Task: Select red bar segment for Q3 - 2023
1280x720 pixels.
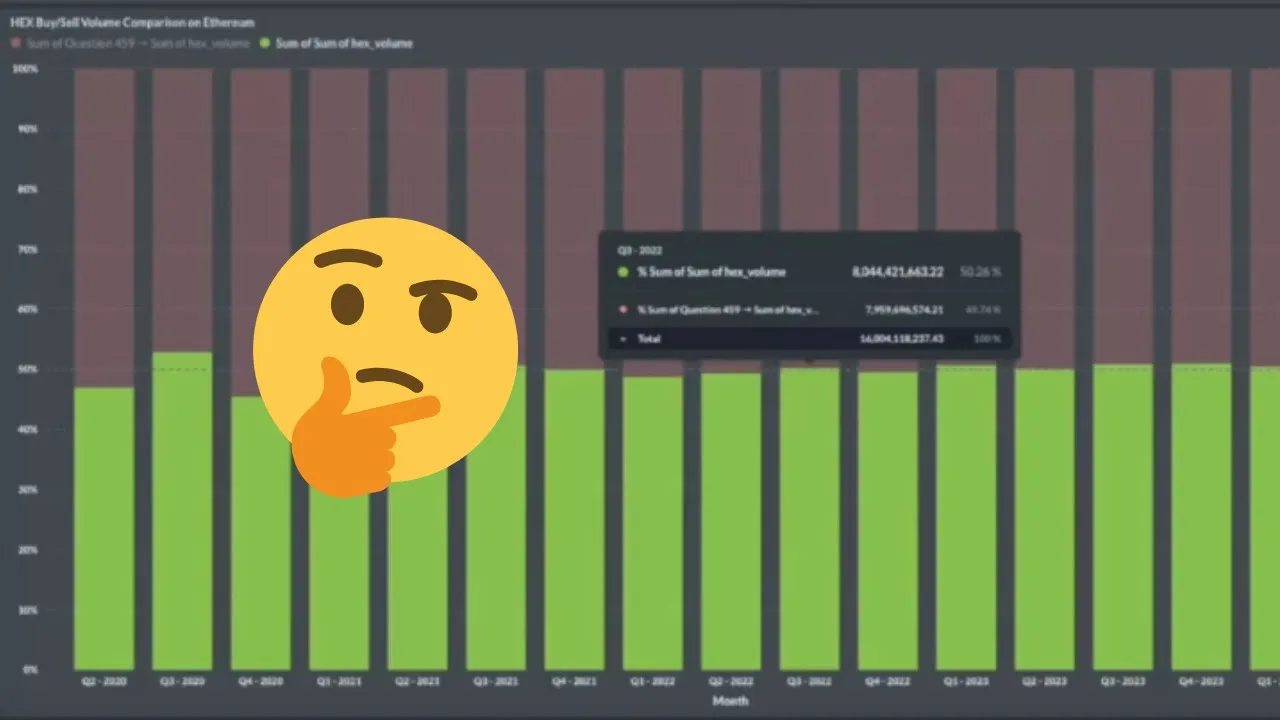Action: [x=1123, y=217]
